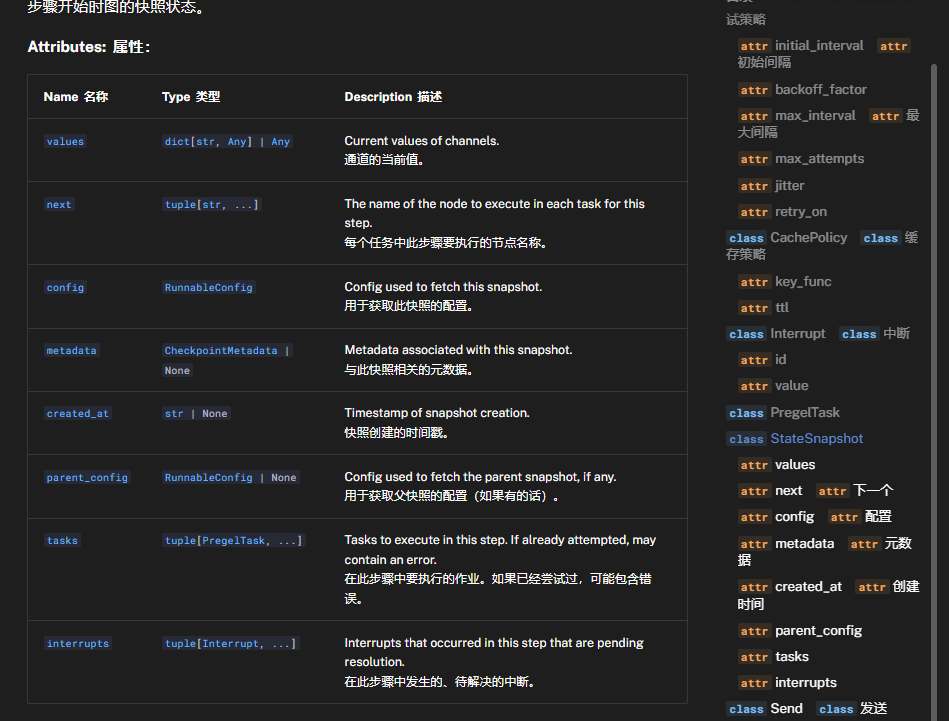Open the CheckpointMetadata type link
This screenshot has height=721, width=949.
(221, 351)
